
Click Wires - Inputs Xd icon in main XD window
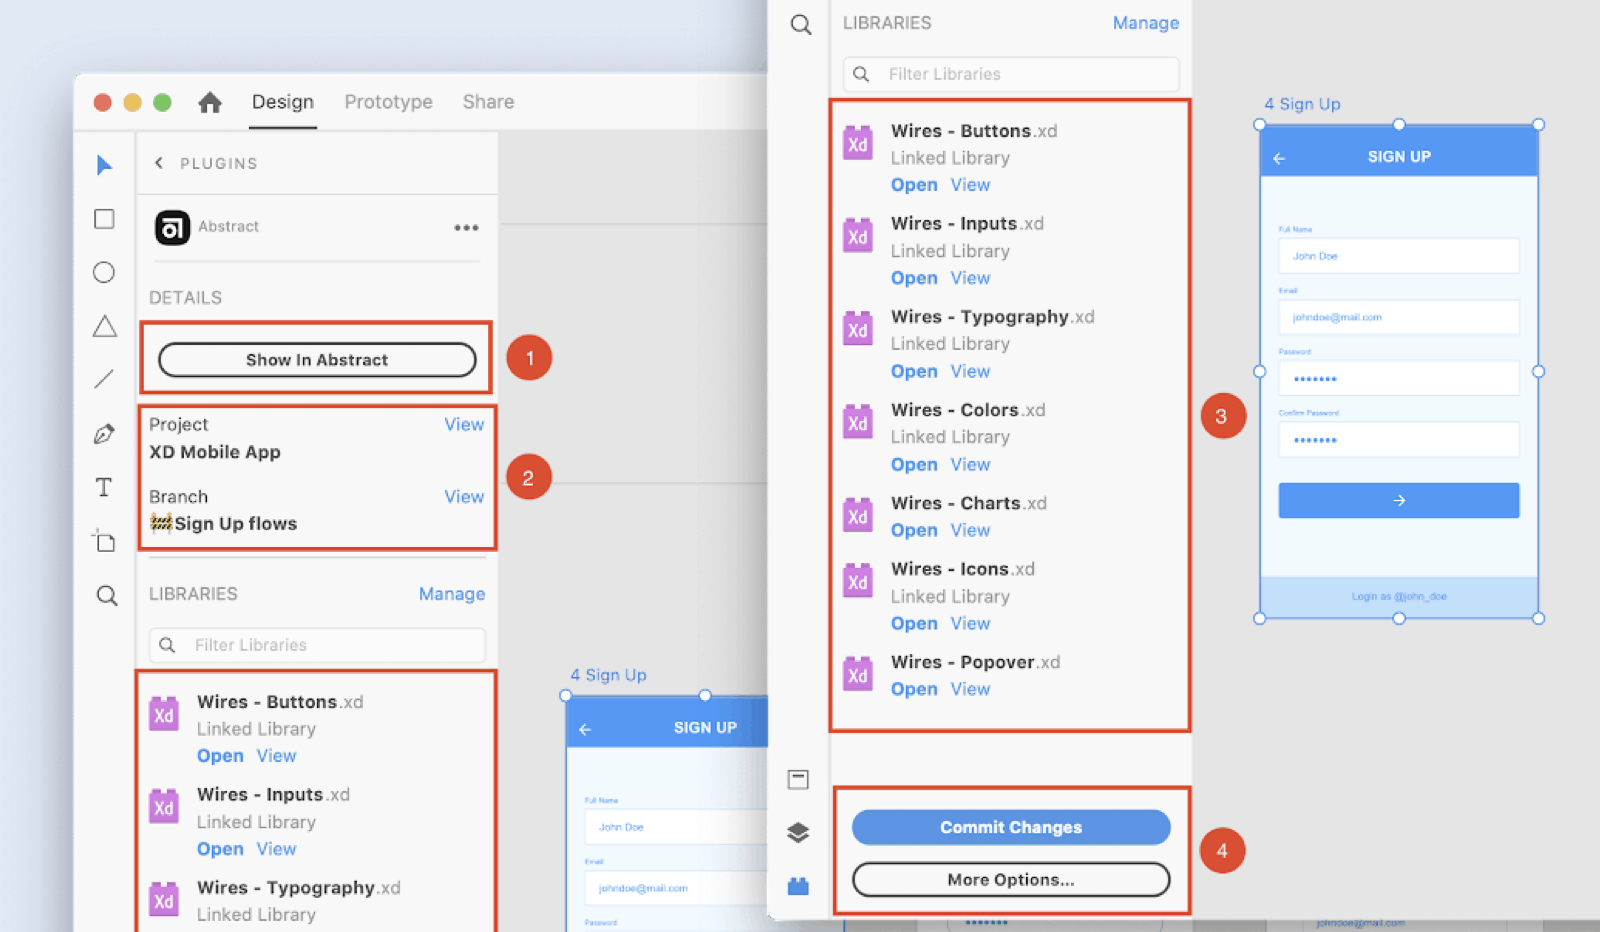click(164, 807)
